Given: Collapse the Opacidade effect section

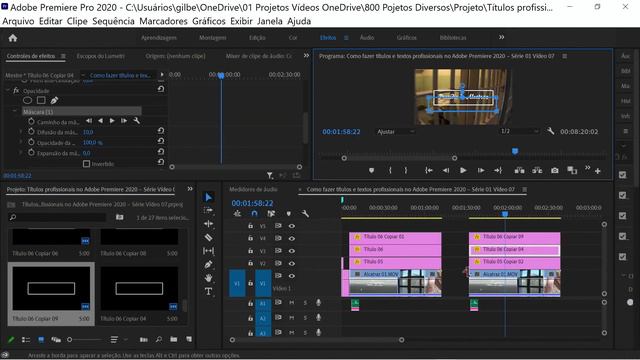Looking at the screenshot, I should (7, 90).
